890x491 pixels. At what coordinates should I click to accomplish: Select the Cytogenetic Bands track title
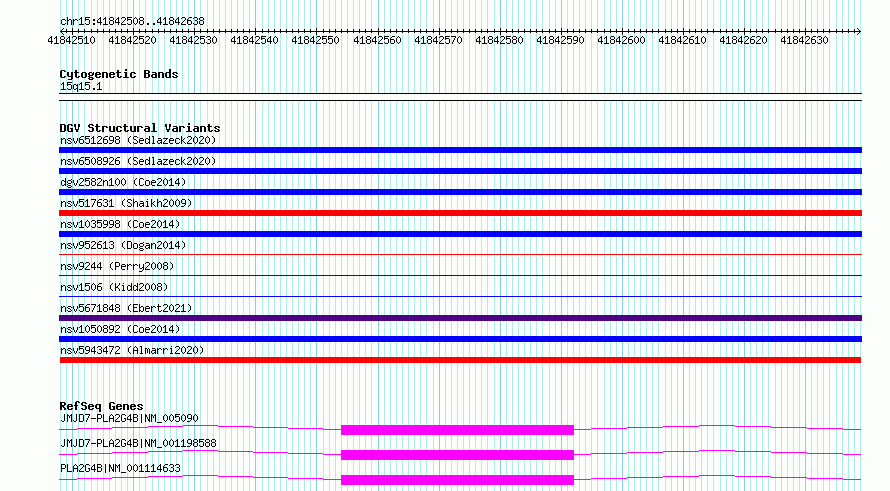click(x=119, y=74)
